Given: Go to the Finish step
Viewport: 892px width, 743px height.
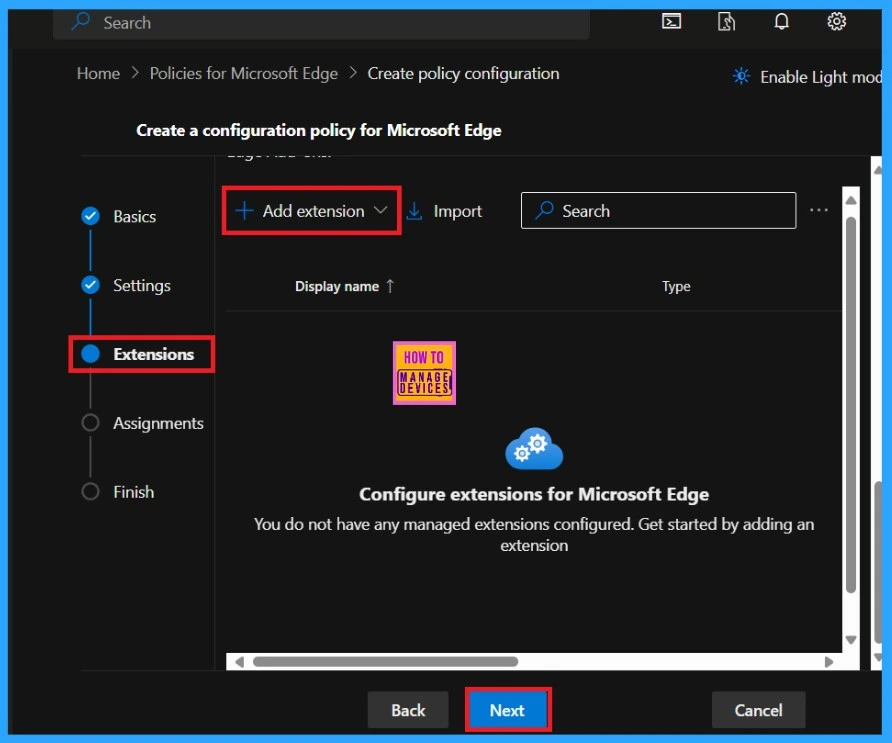Looking at the screenshot, I should coord(118,492).
